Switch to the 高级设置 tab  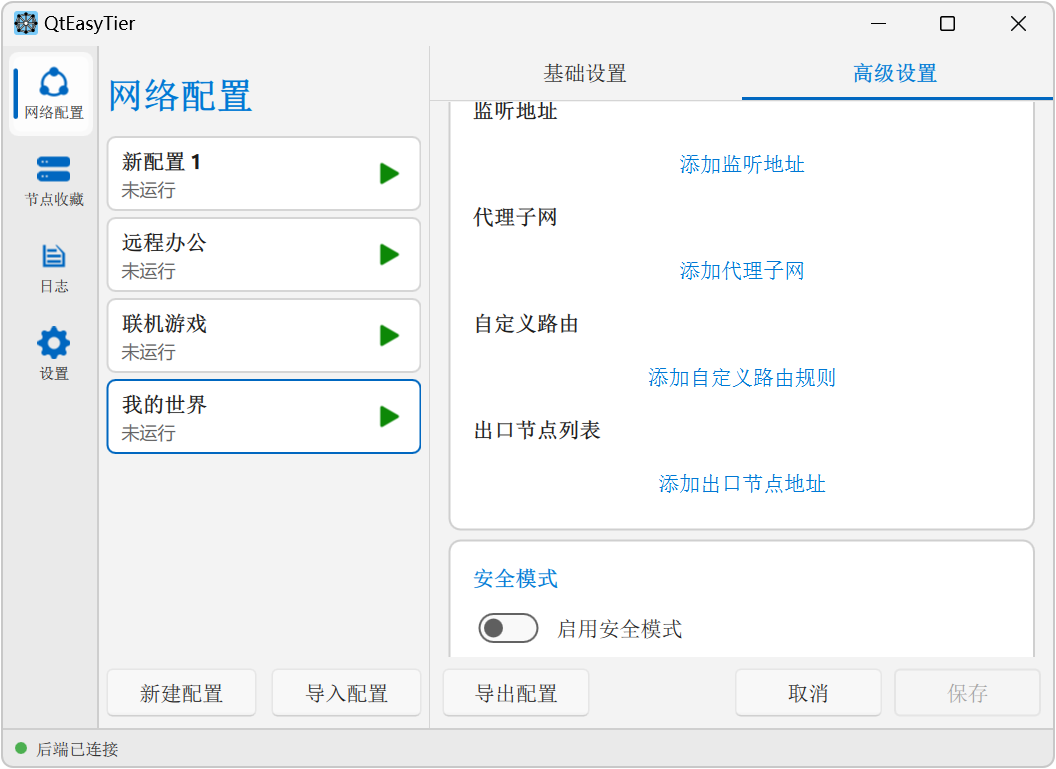[896, 73]
